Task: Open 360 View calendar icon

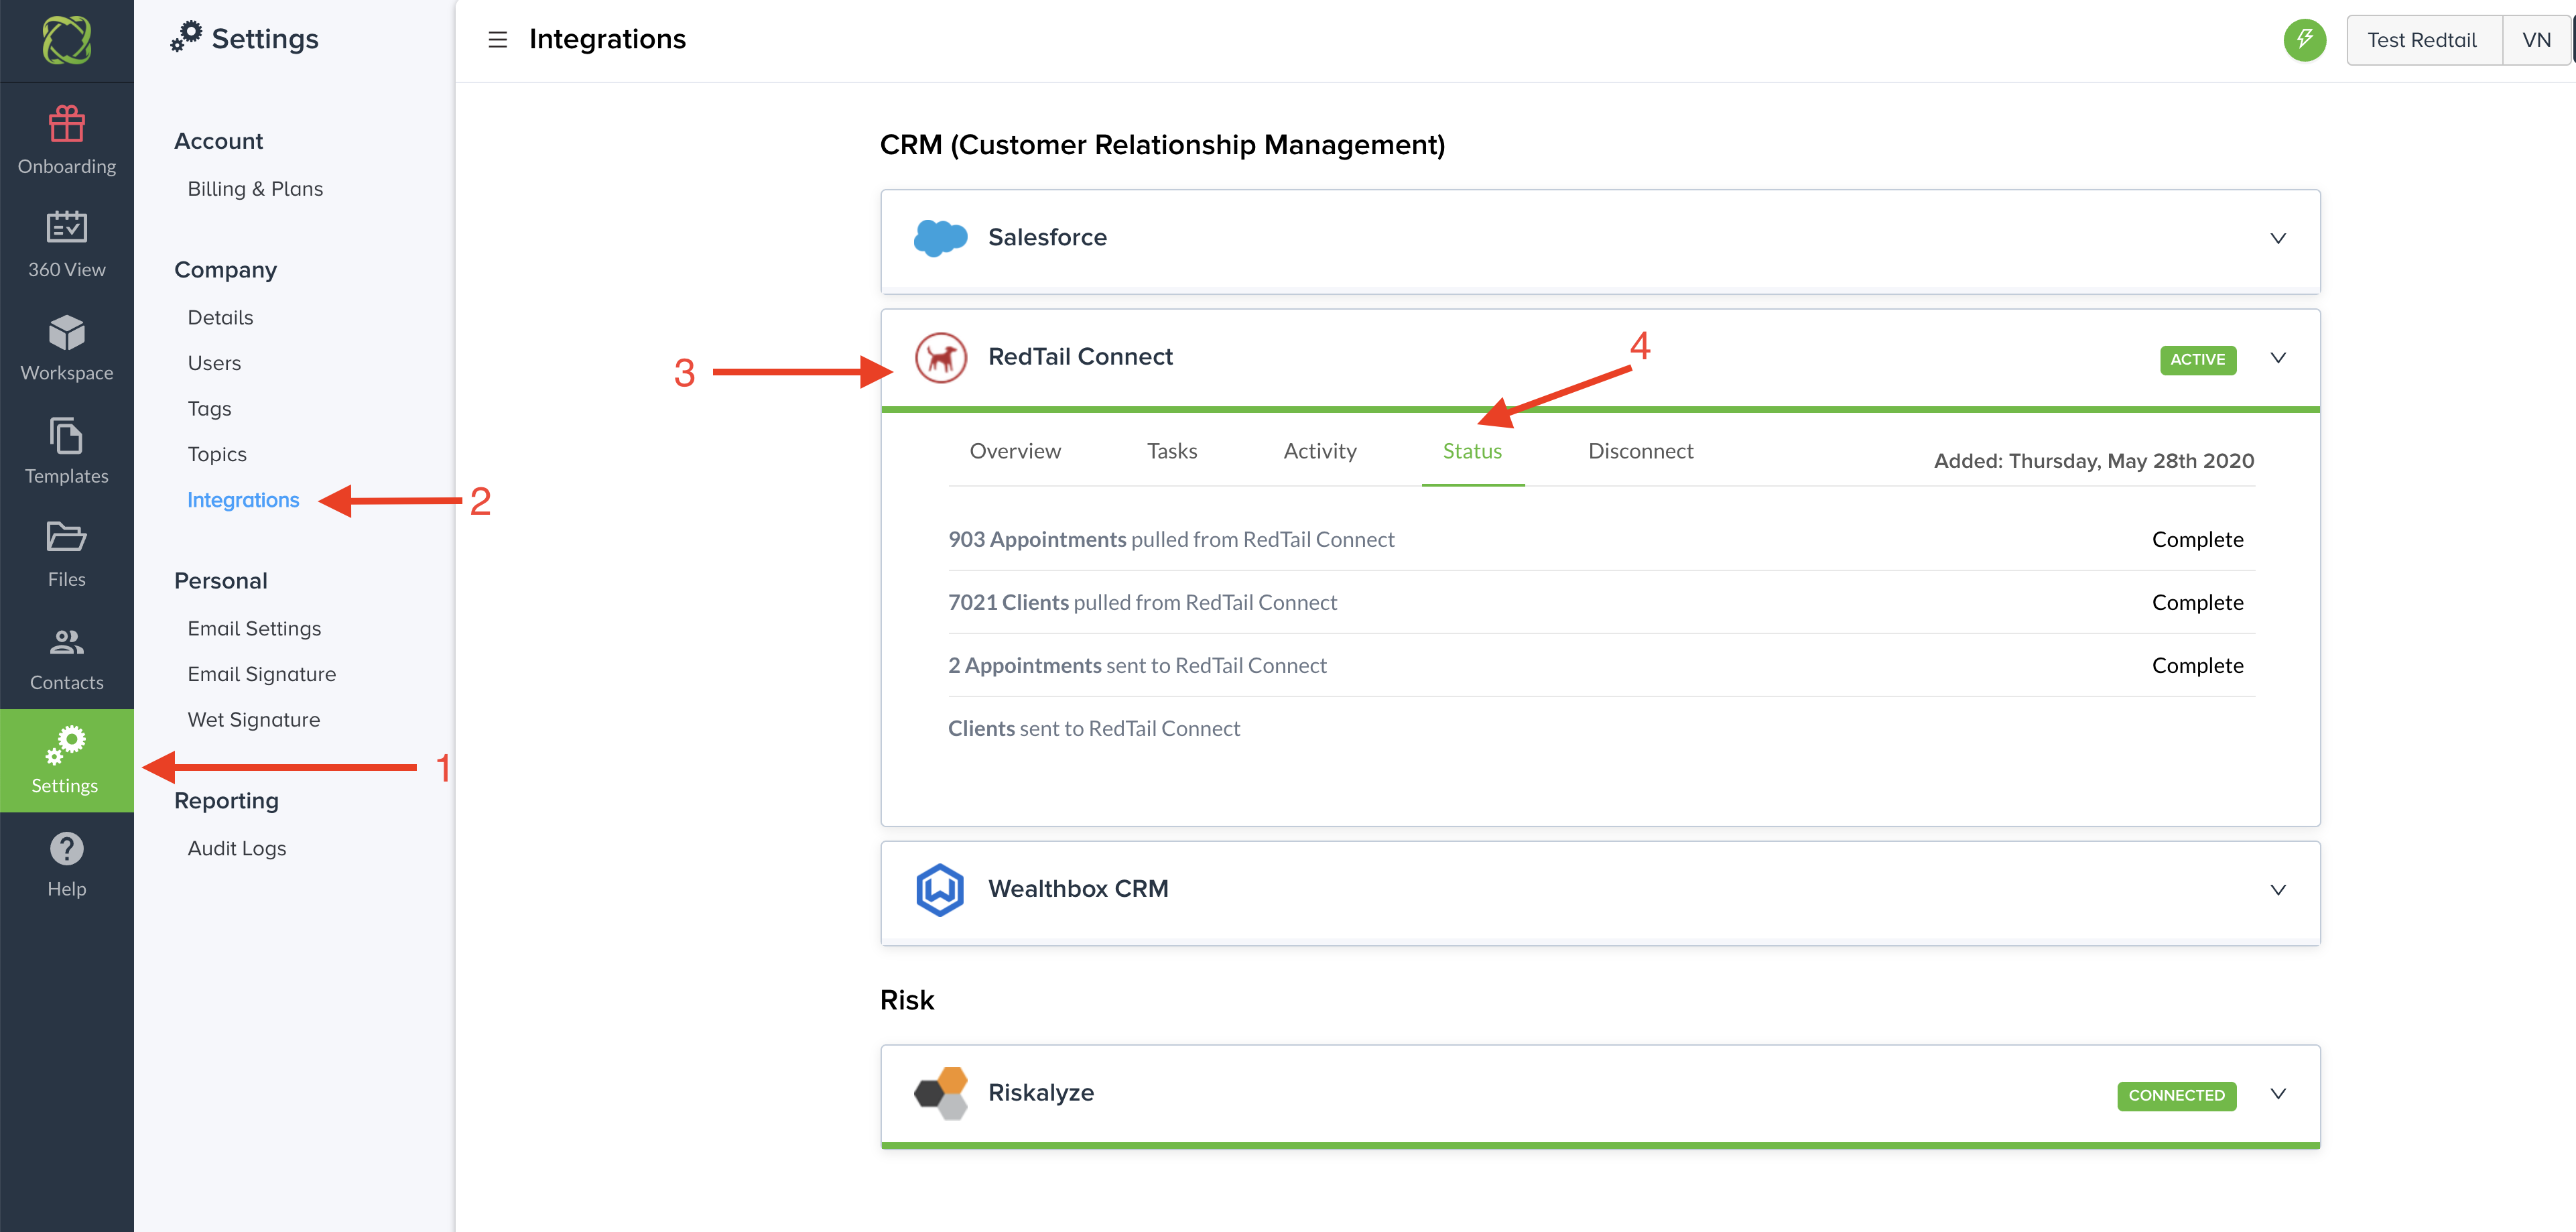Action: tap(66, 227)
